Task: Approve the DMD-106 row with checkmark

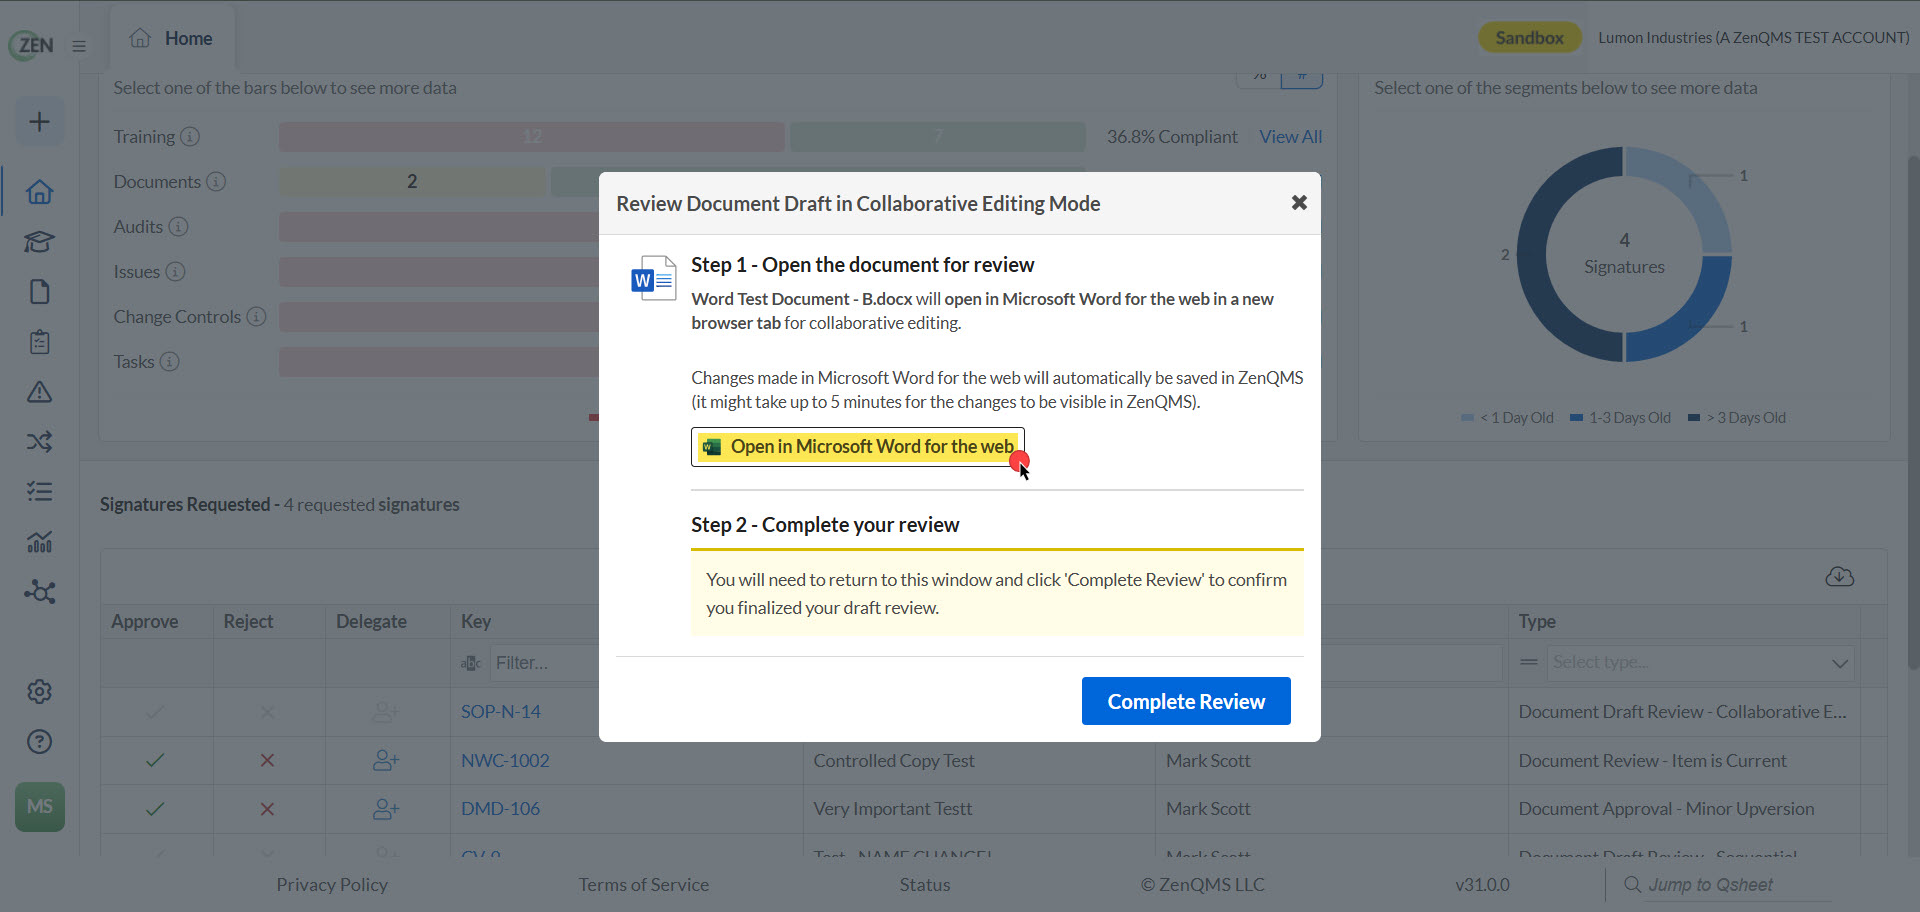Action: (x=155, y=809)
